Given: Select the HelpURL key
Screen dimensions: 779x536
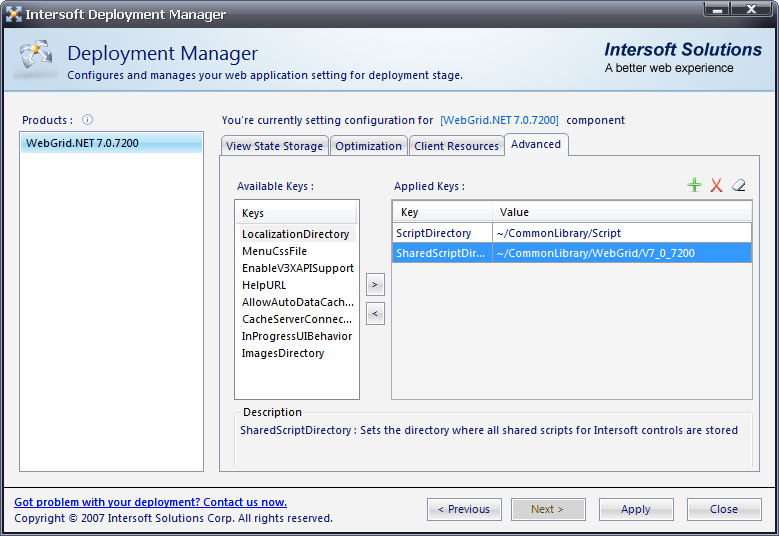Looking at the screenshot, I should pyautogui.click(x=297, y=285).
